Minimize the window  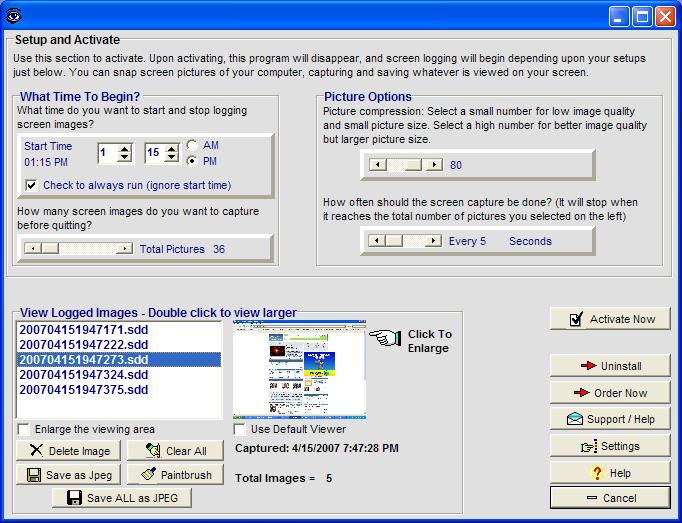point(618,17)
